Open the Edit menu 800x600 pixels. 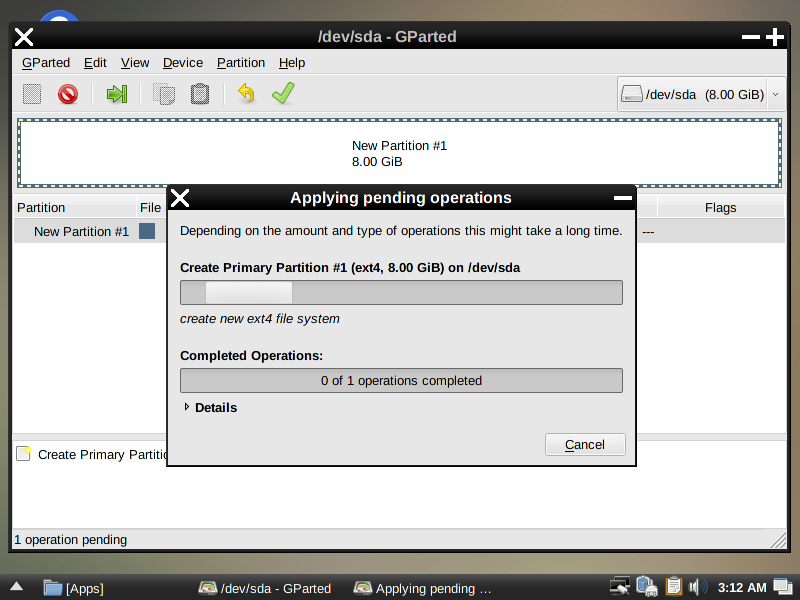pos(95,63)
